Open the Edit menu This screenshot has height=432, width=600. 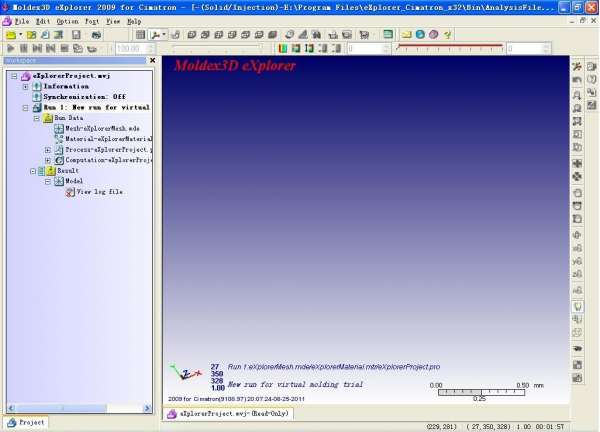[43, 21]
